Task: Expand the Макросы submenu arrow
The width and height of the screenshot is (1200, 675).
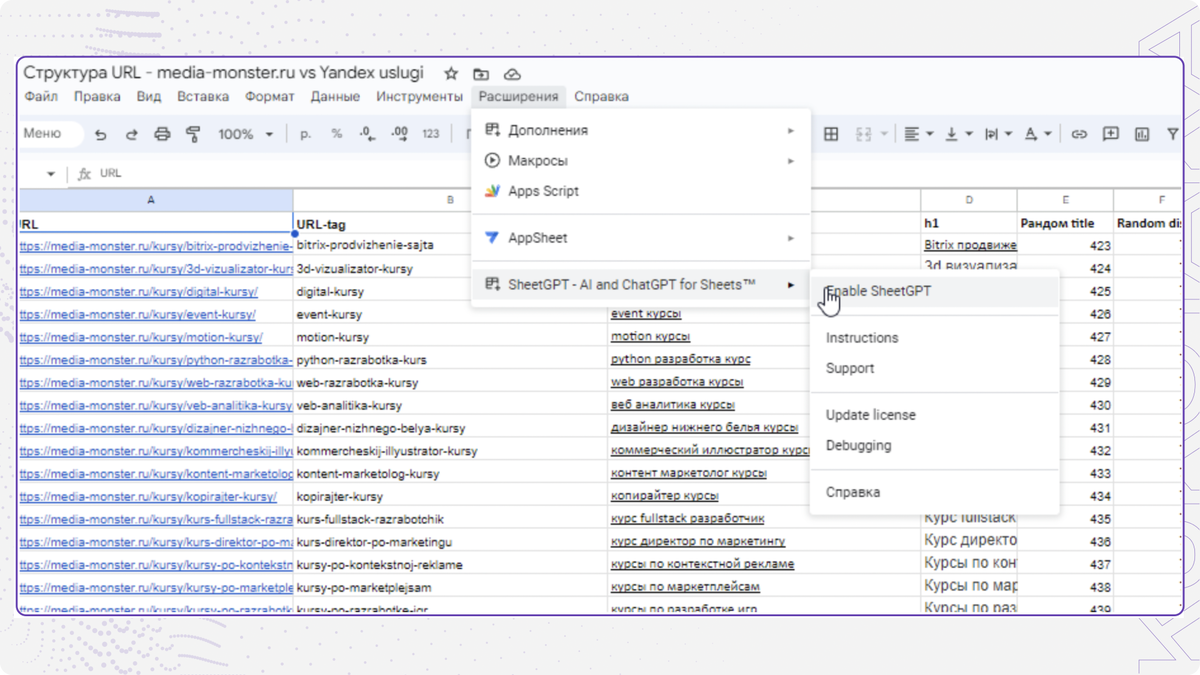Action: 791,161
